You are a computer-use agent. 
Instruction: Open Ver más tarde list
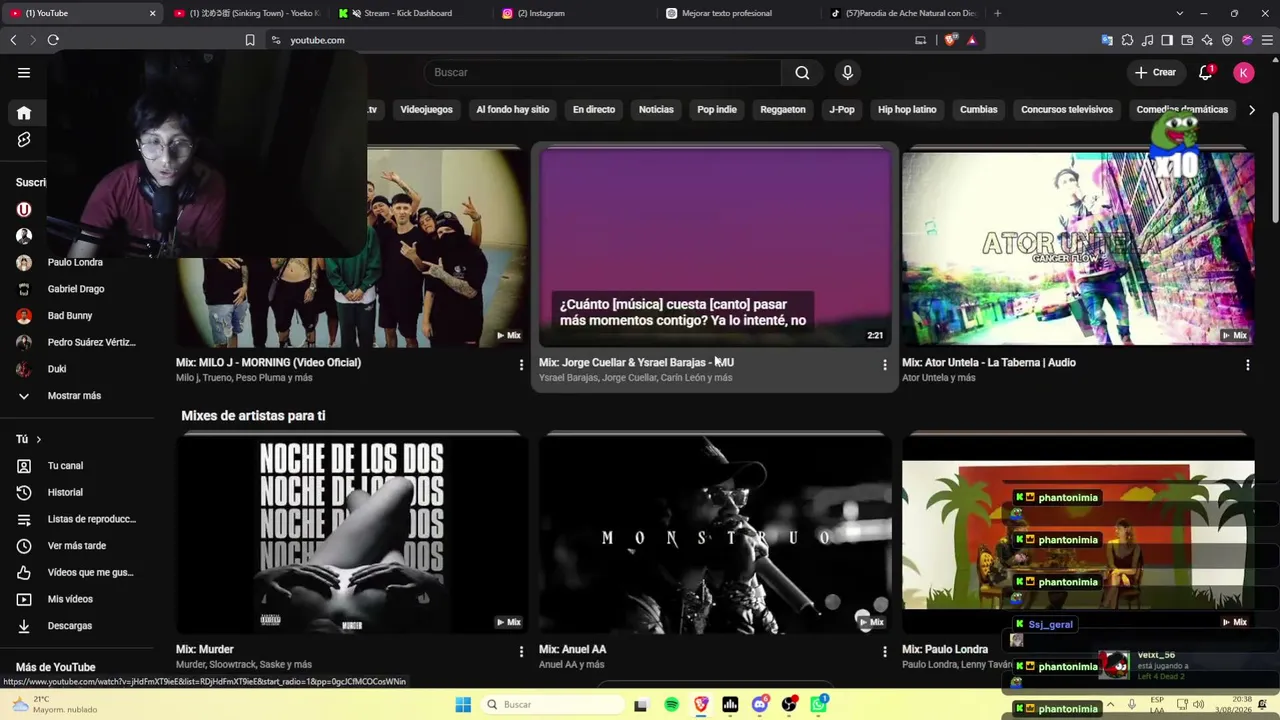click(76, 546)
